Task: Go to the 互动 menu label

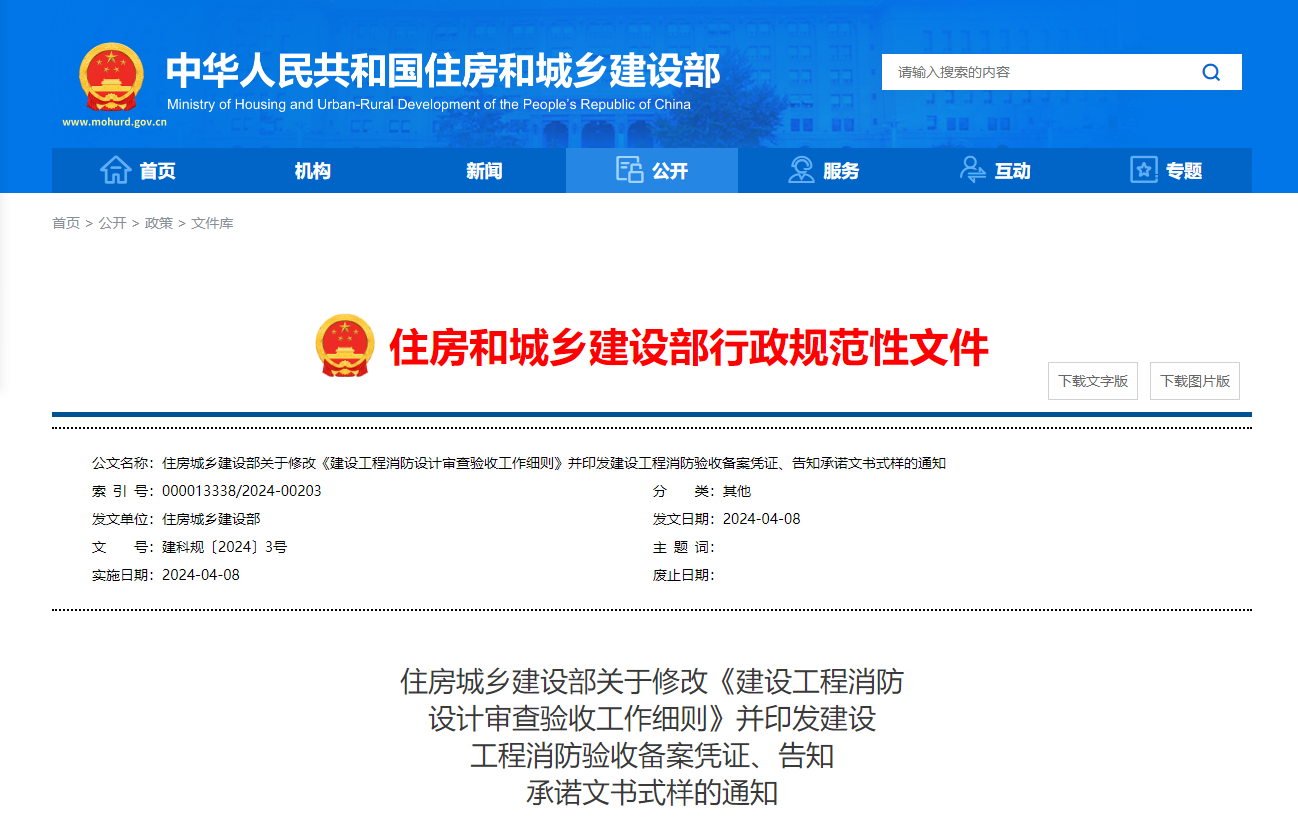Action: click(1012, 171)
